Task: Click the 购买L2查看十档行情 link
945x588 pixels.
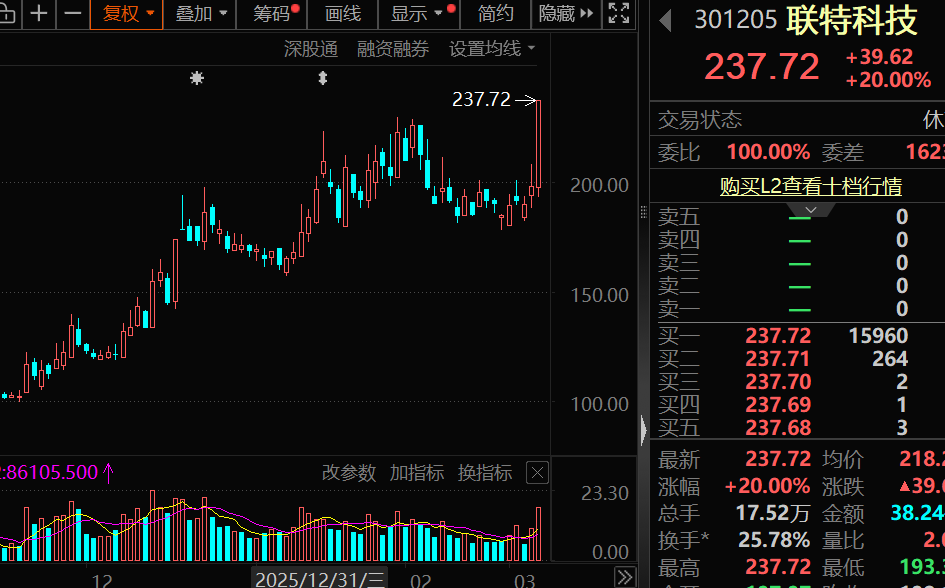Action: point(811,186)
